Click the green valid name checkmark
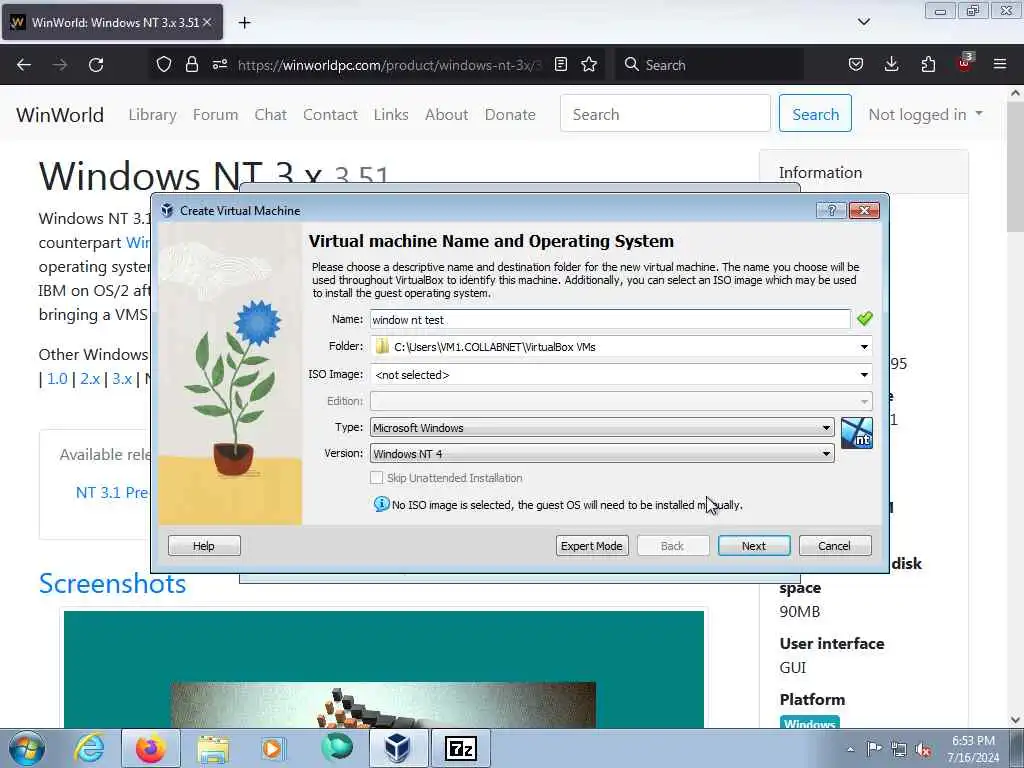 tap(865, 319)
